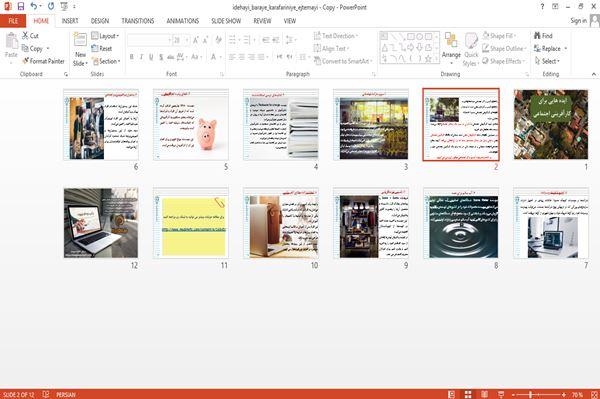
Task: Click the Cut command
Action: point(30,36)
